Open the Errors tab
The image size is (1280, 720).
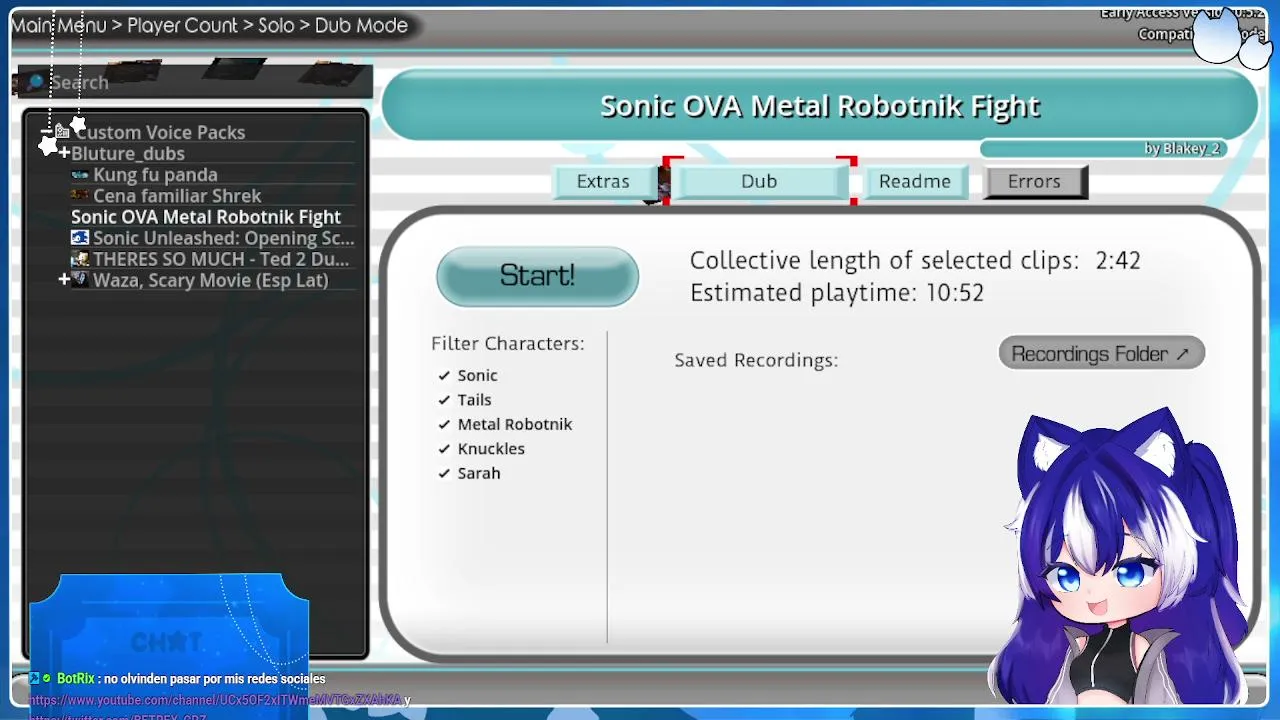coord(1034,181)
